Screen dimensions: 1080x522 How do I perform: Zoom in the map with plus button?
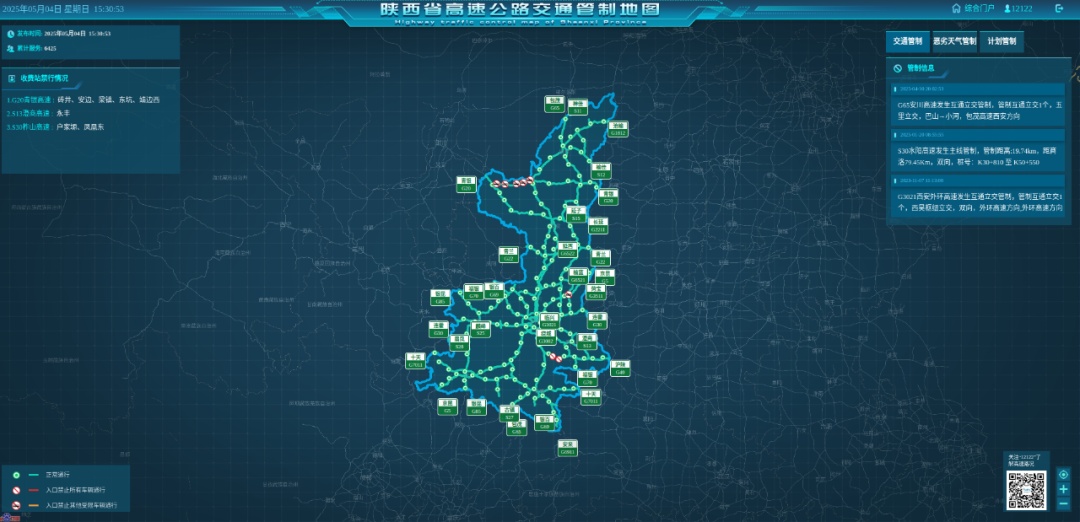click(x=1063, y=489)
